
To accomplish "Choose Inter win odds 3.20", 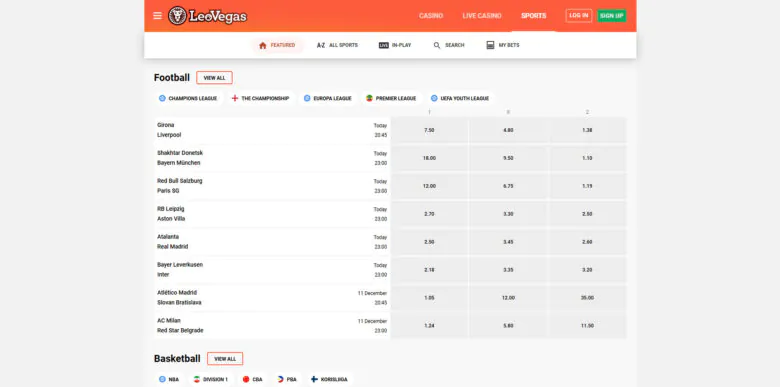I will tap(587, 270).
